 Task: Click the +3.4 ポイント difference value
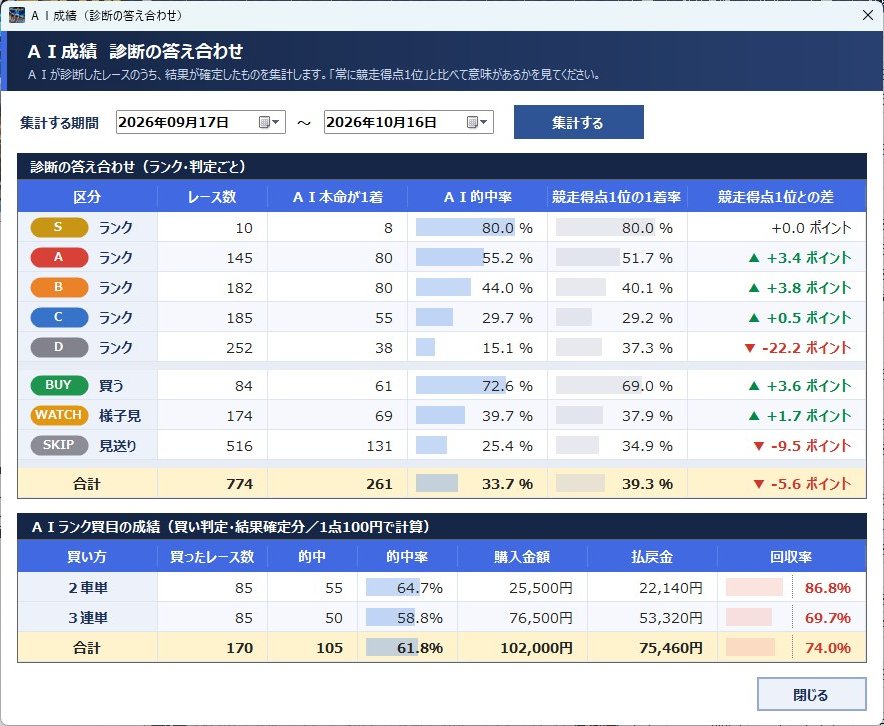799,258
